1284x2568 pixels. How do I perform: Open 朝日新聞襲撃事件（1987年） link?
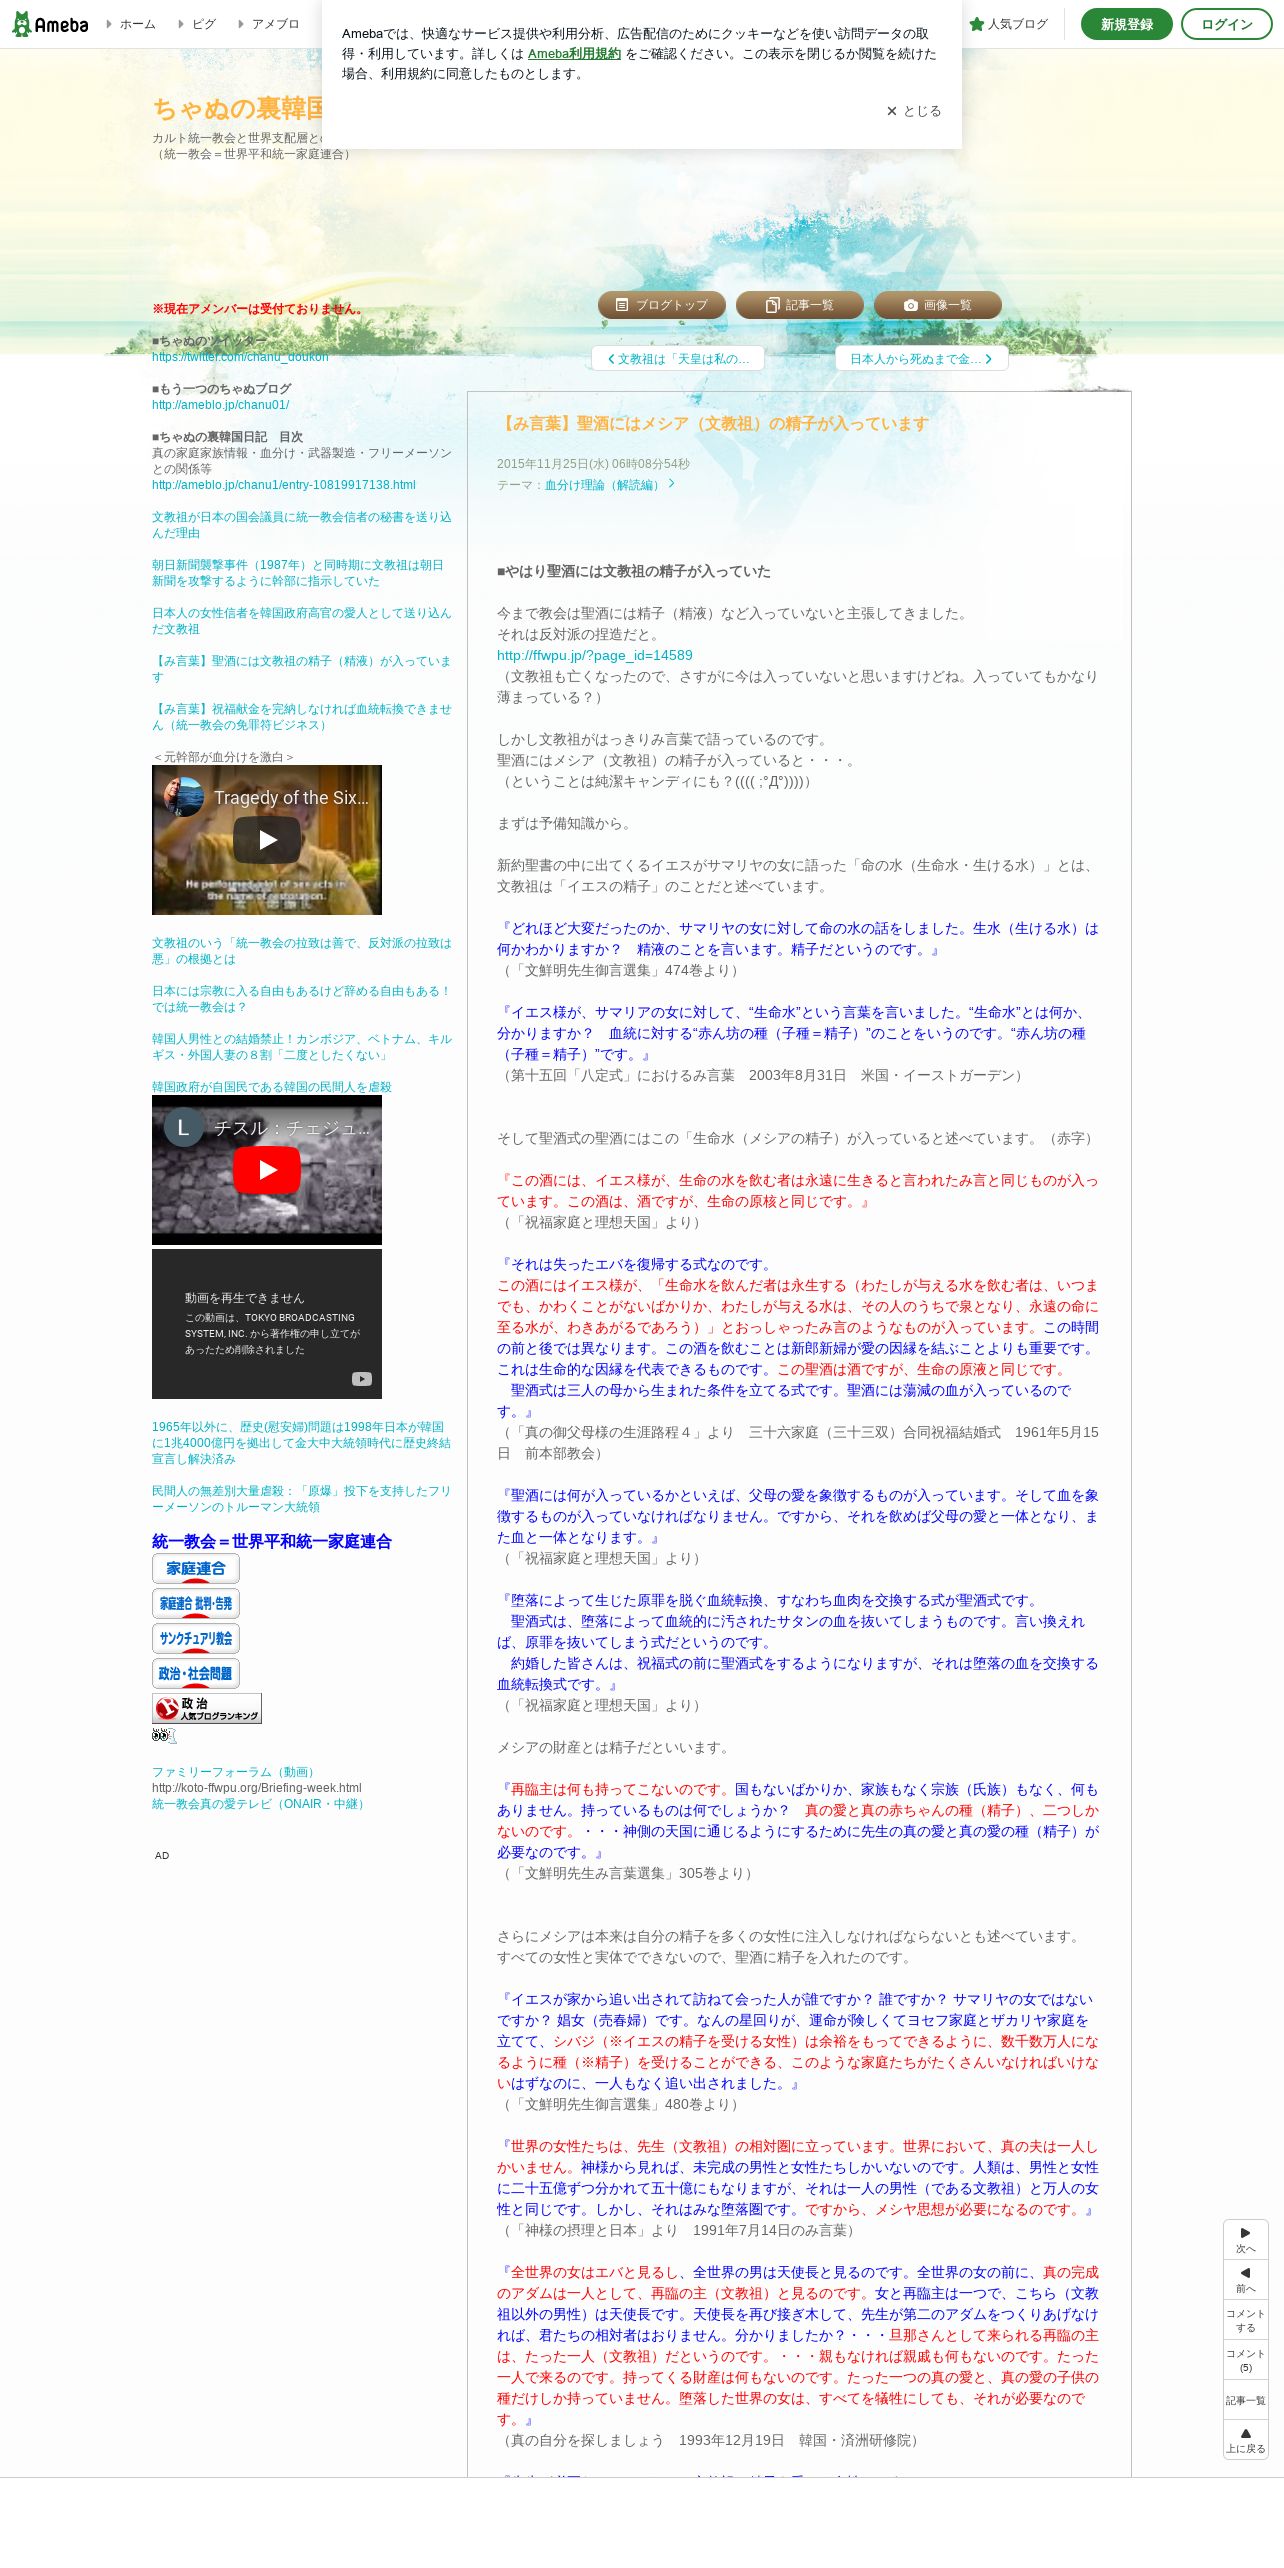[x=297, y=573]
